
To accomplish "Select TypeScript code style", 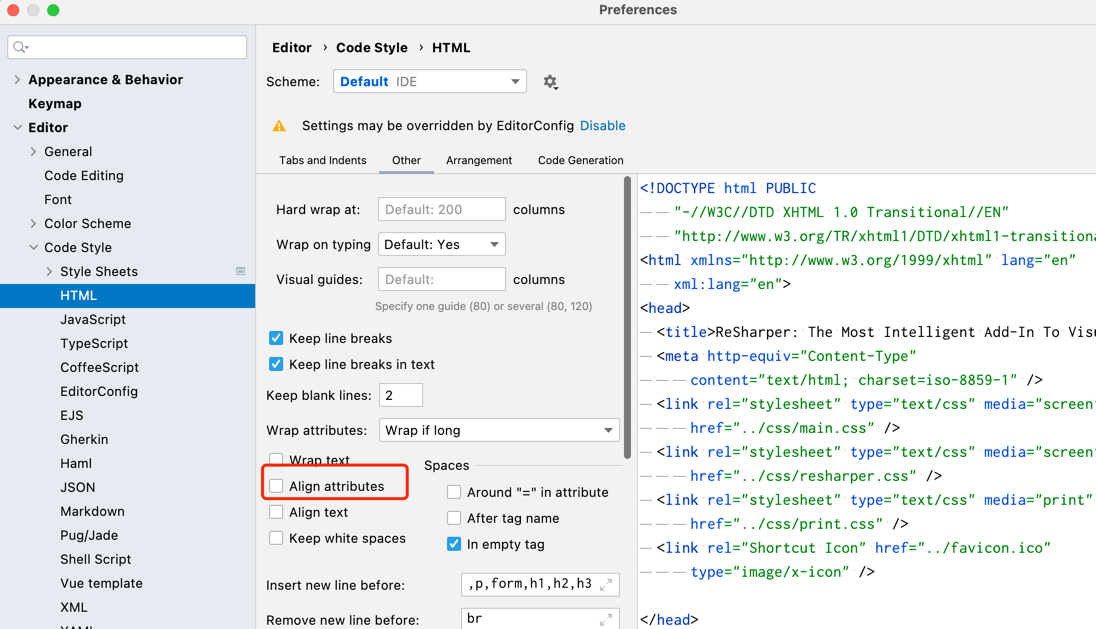I will click(94, 343).
